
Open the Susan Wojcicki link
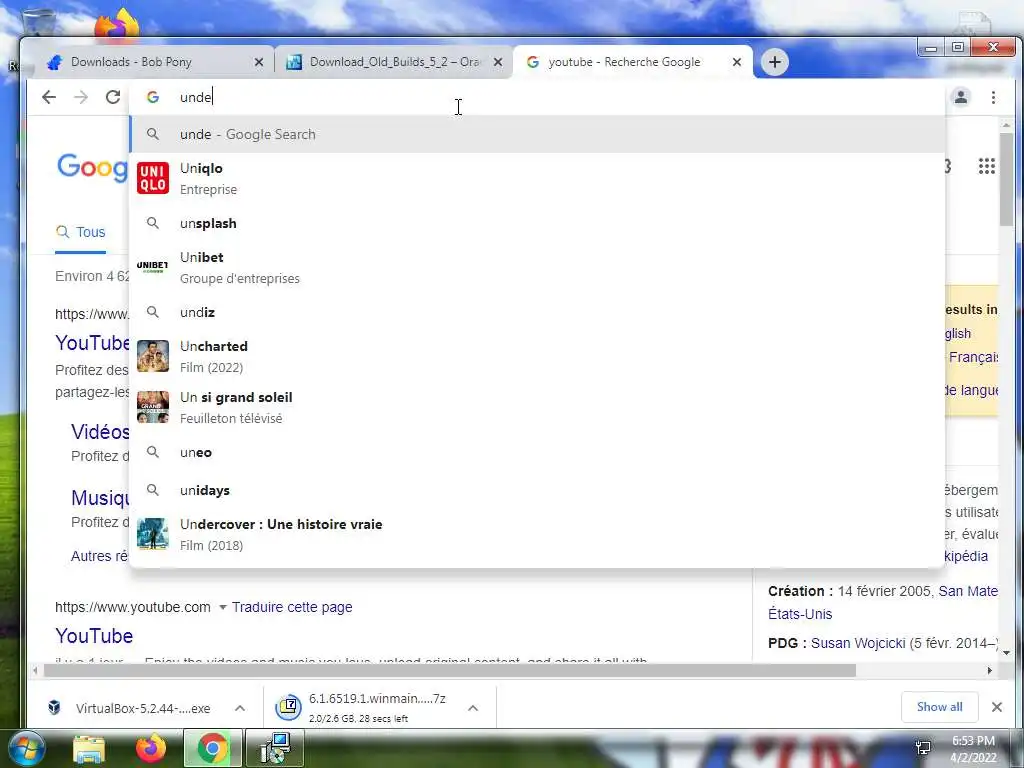point(857,643)
